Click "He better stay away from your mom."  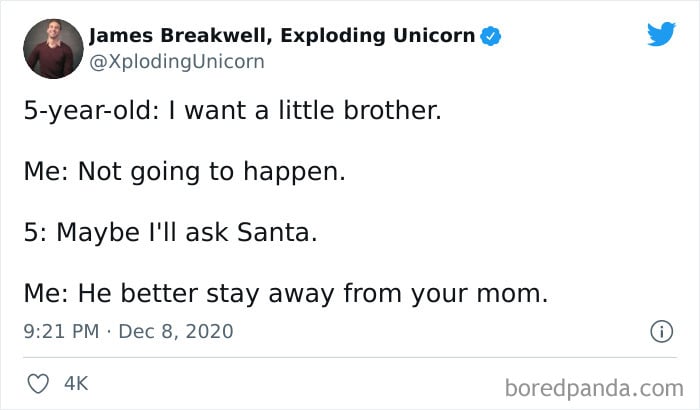tap(313, 294)
